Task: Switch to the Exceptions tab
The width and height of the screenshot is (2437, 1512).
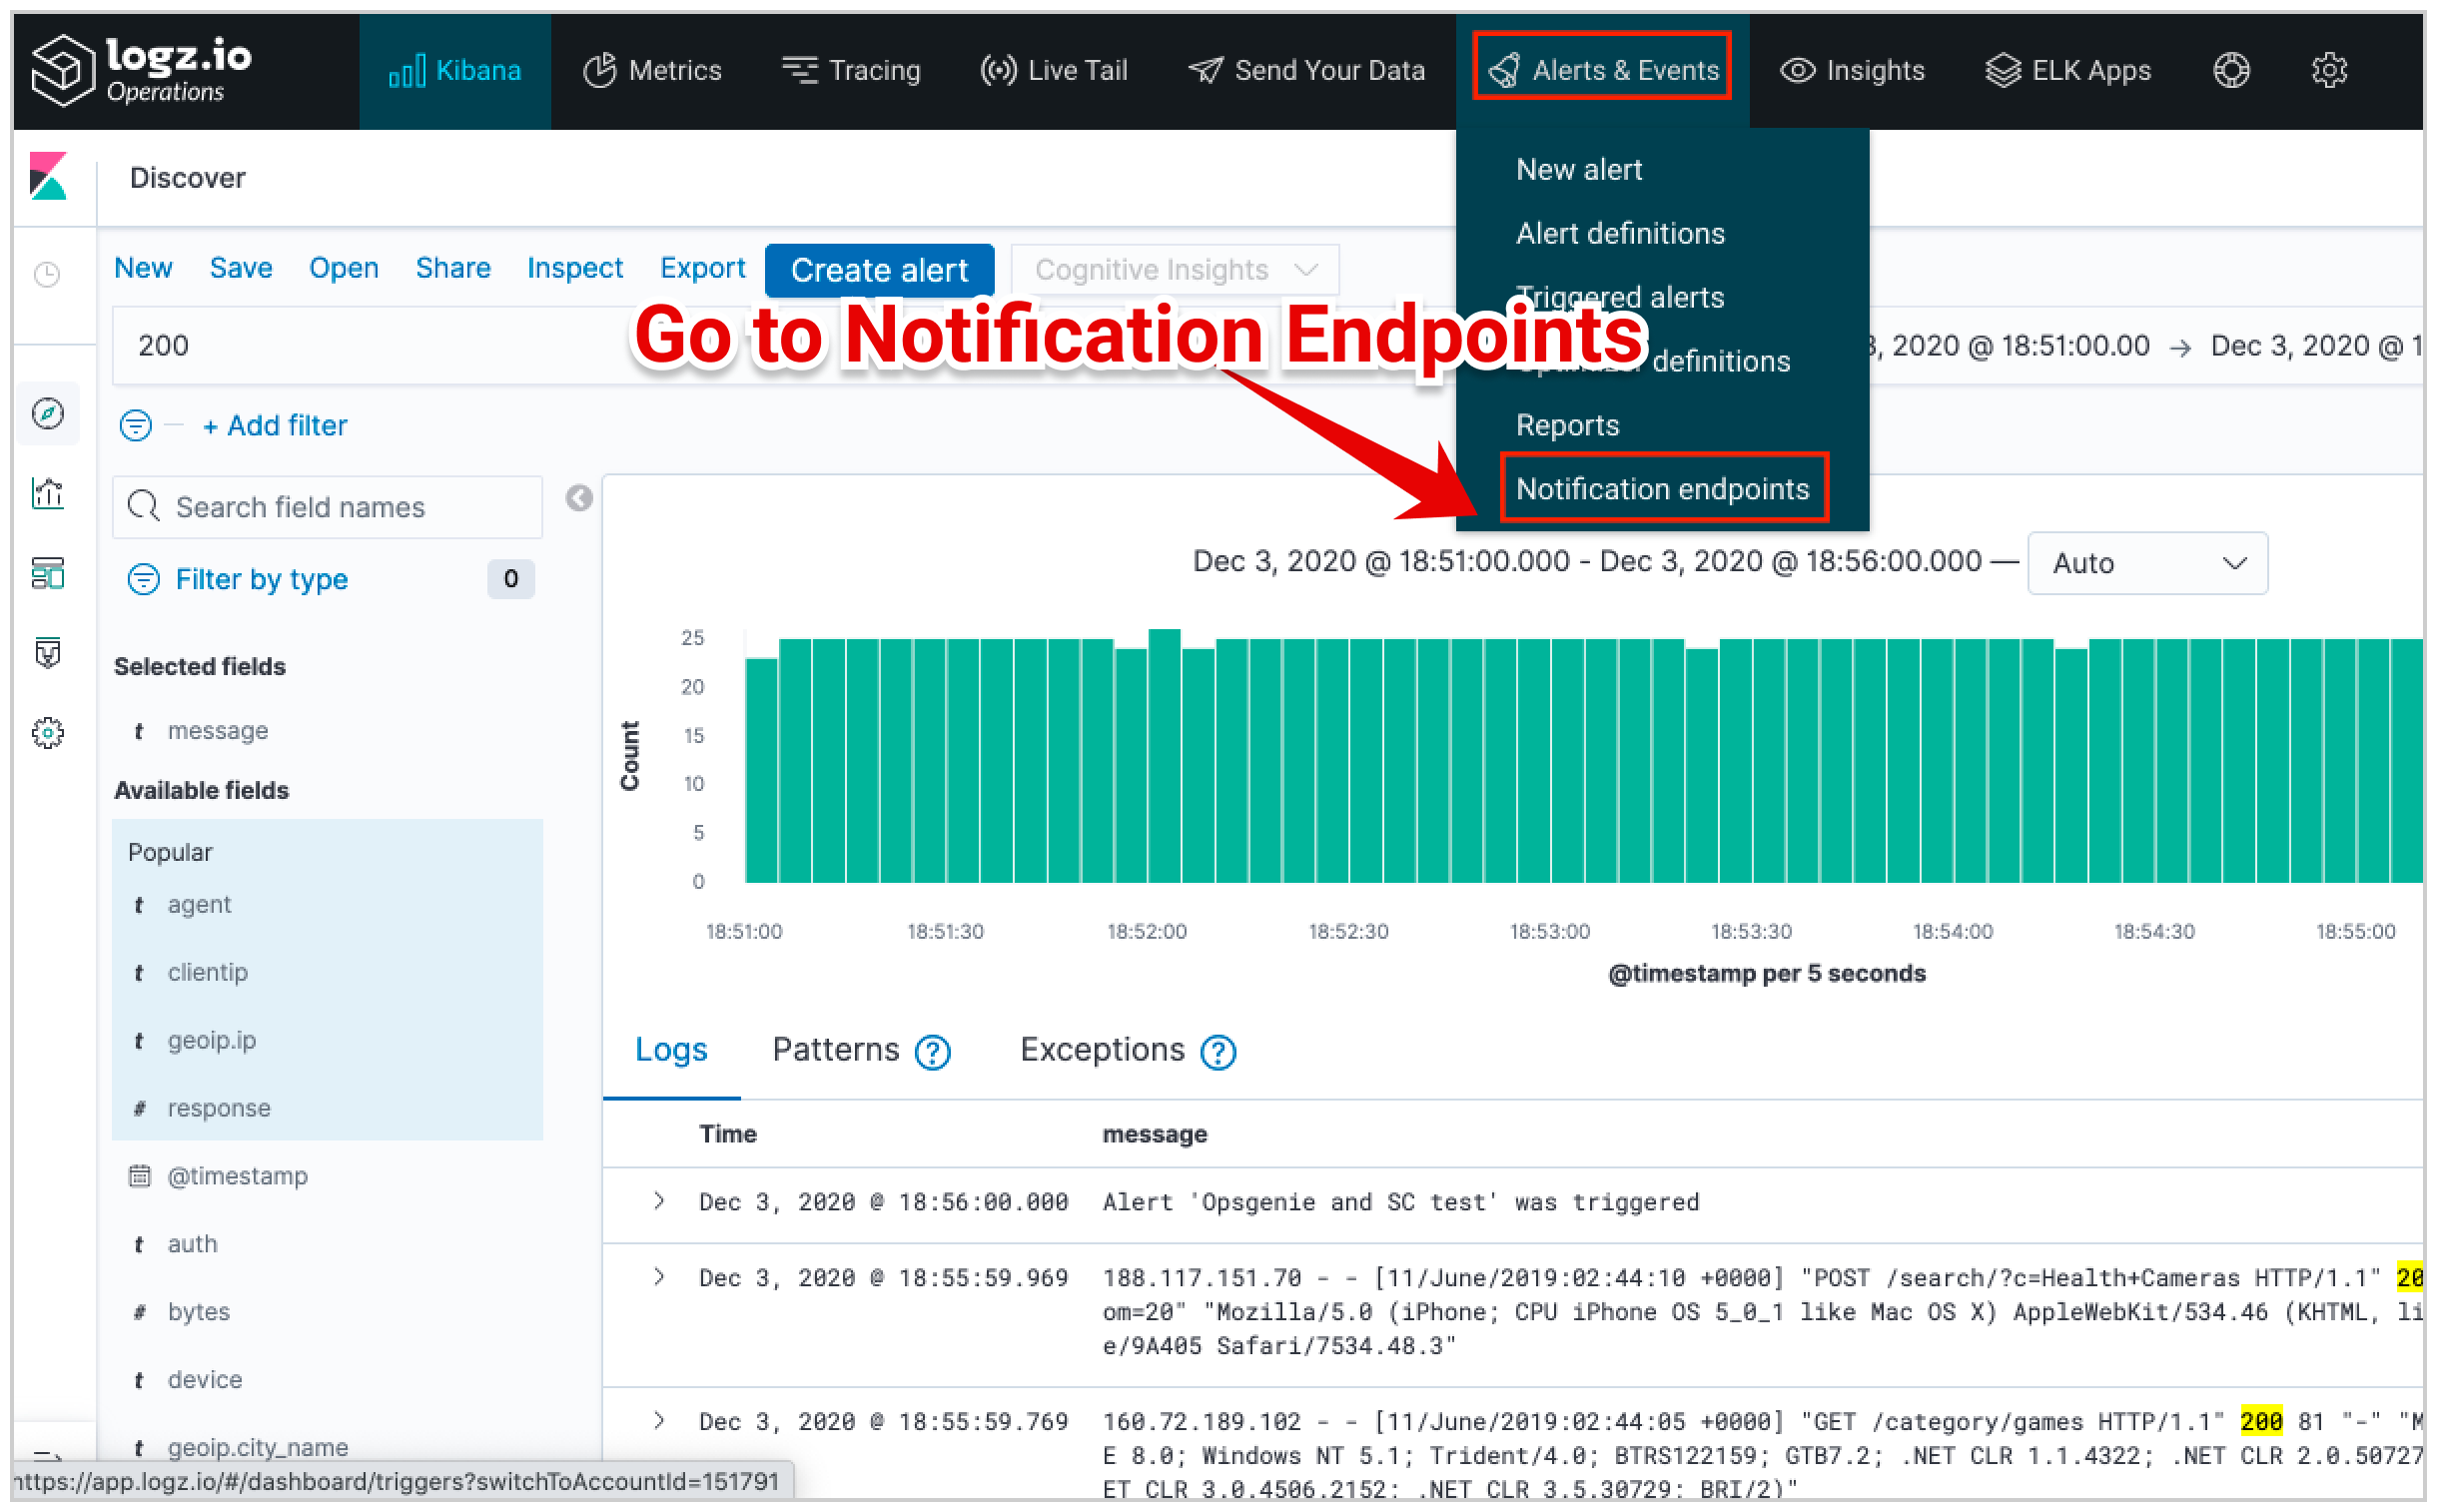Action: pyautogui.click(x=1101, y=1050)
